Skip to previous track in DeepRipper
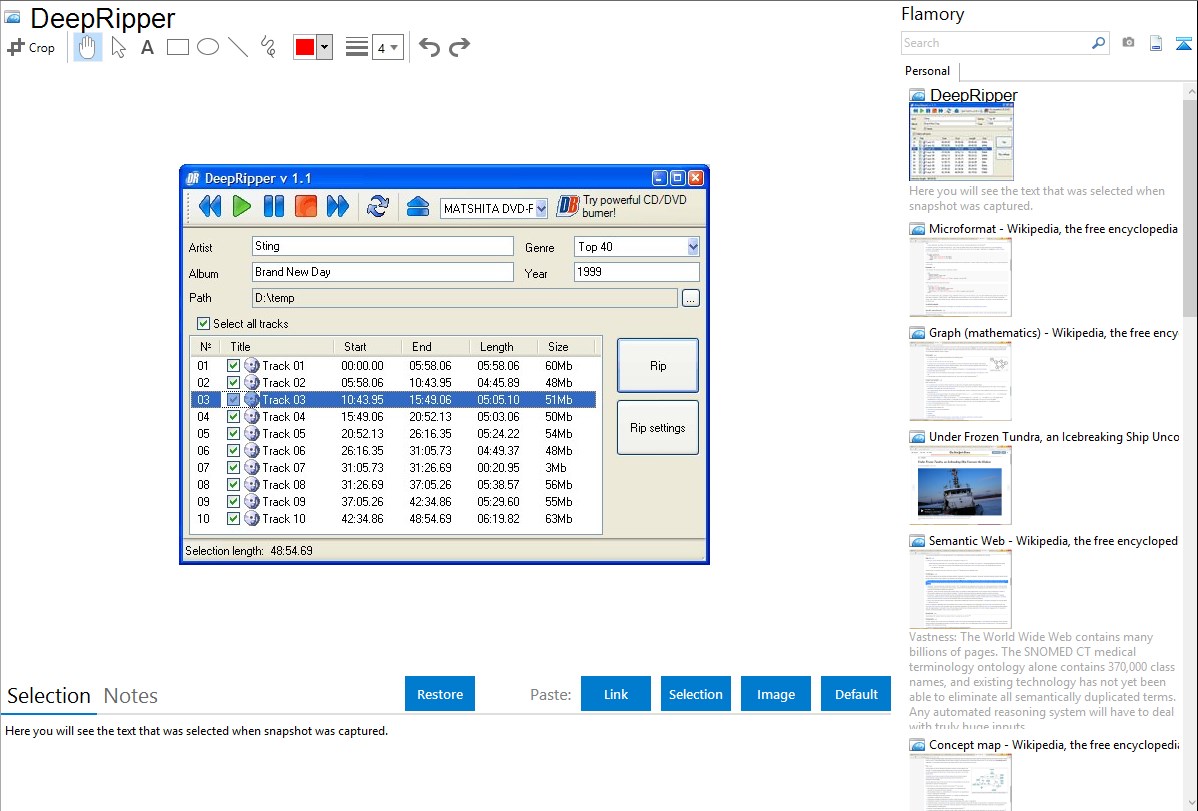The image size is (1198, 811). click(x=209, y=206)
